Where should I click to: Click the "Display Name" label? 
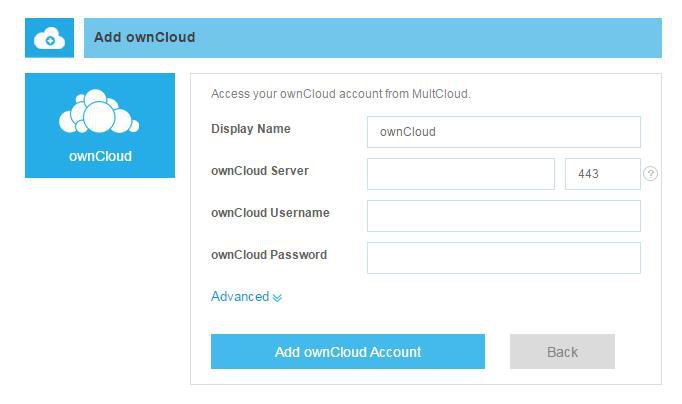(251, 129)
